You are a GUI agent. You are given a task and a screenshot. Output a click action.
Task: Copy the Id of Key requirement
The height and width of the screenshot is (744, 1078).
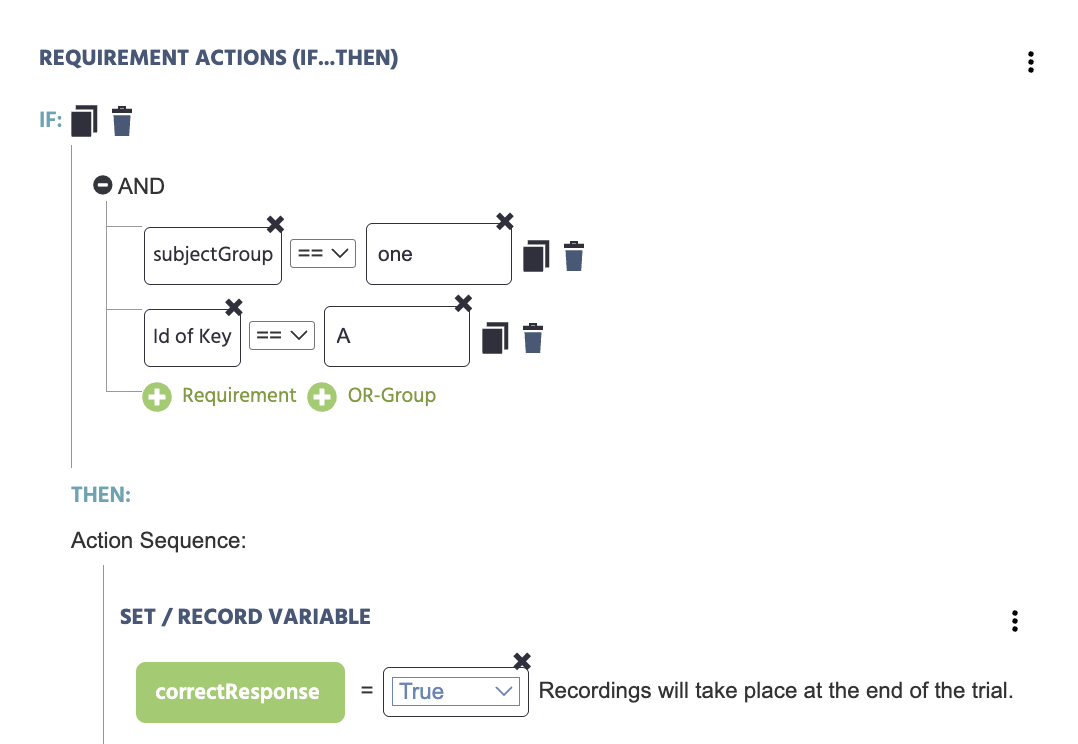495,337
